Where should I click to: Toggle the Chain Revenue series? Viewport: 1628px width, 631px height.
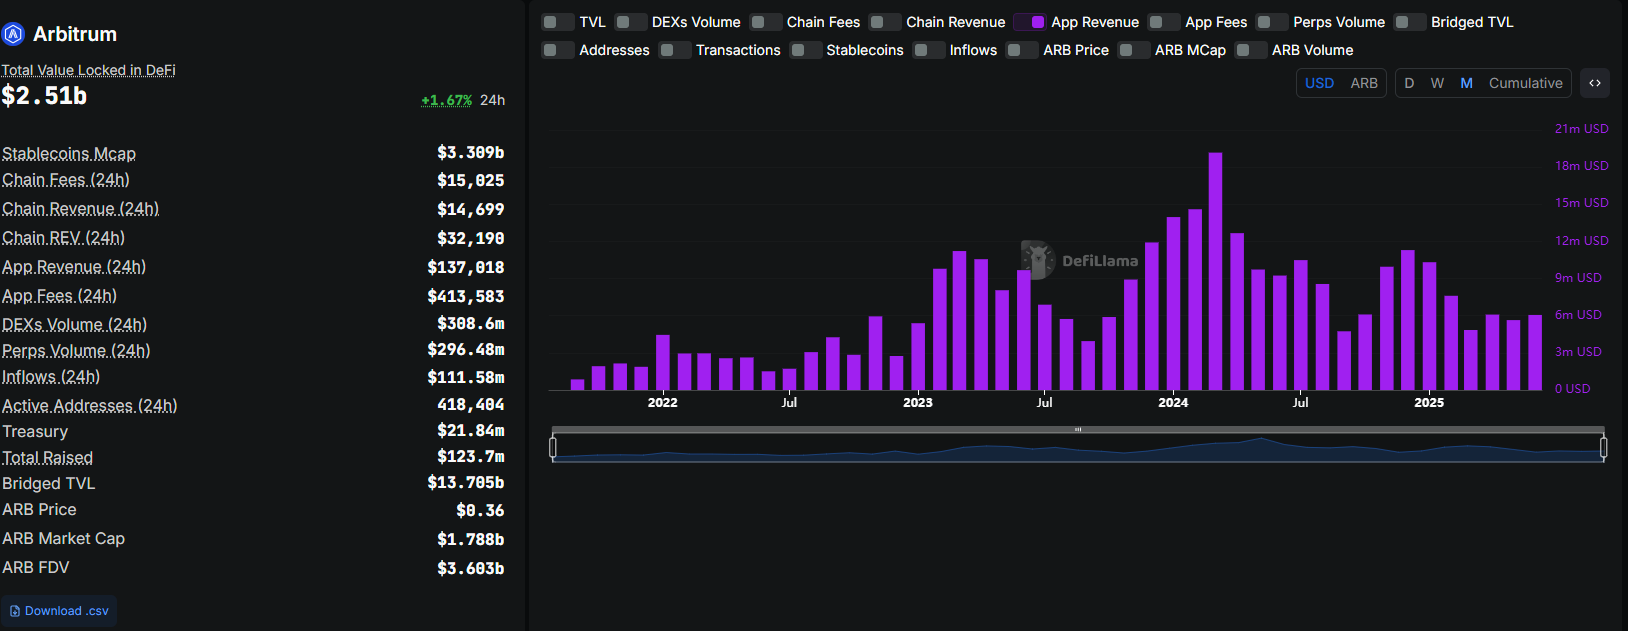click(884, 22)
